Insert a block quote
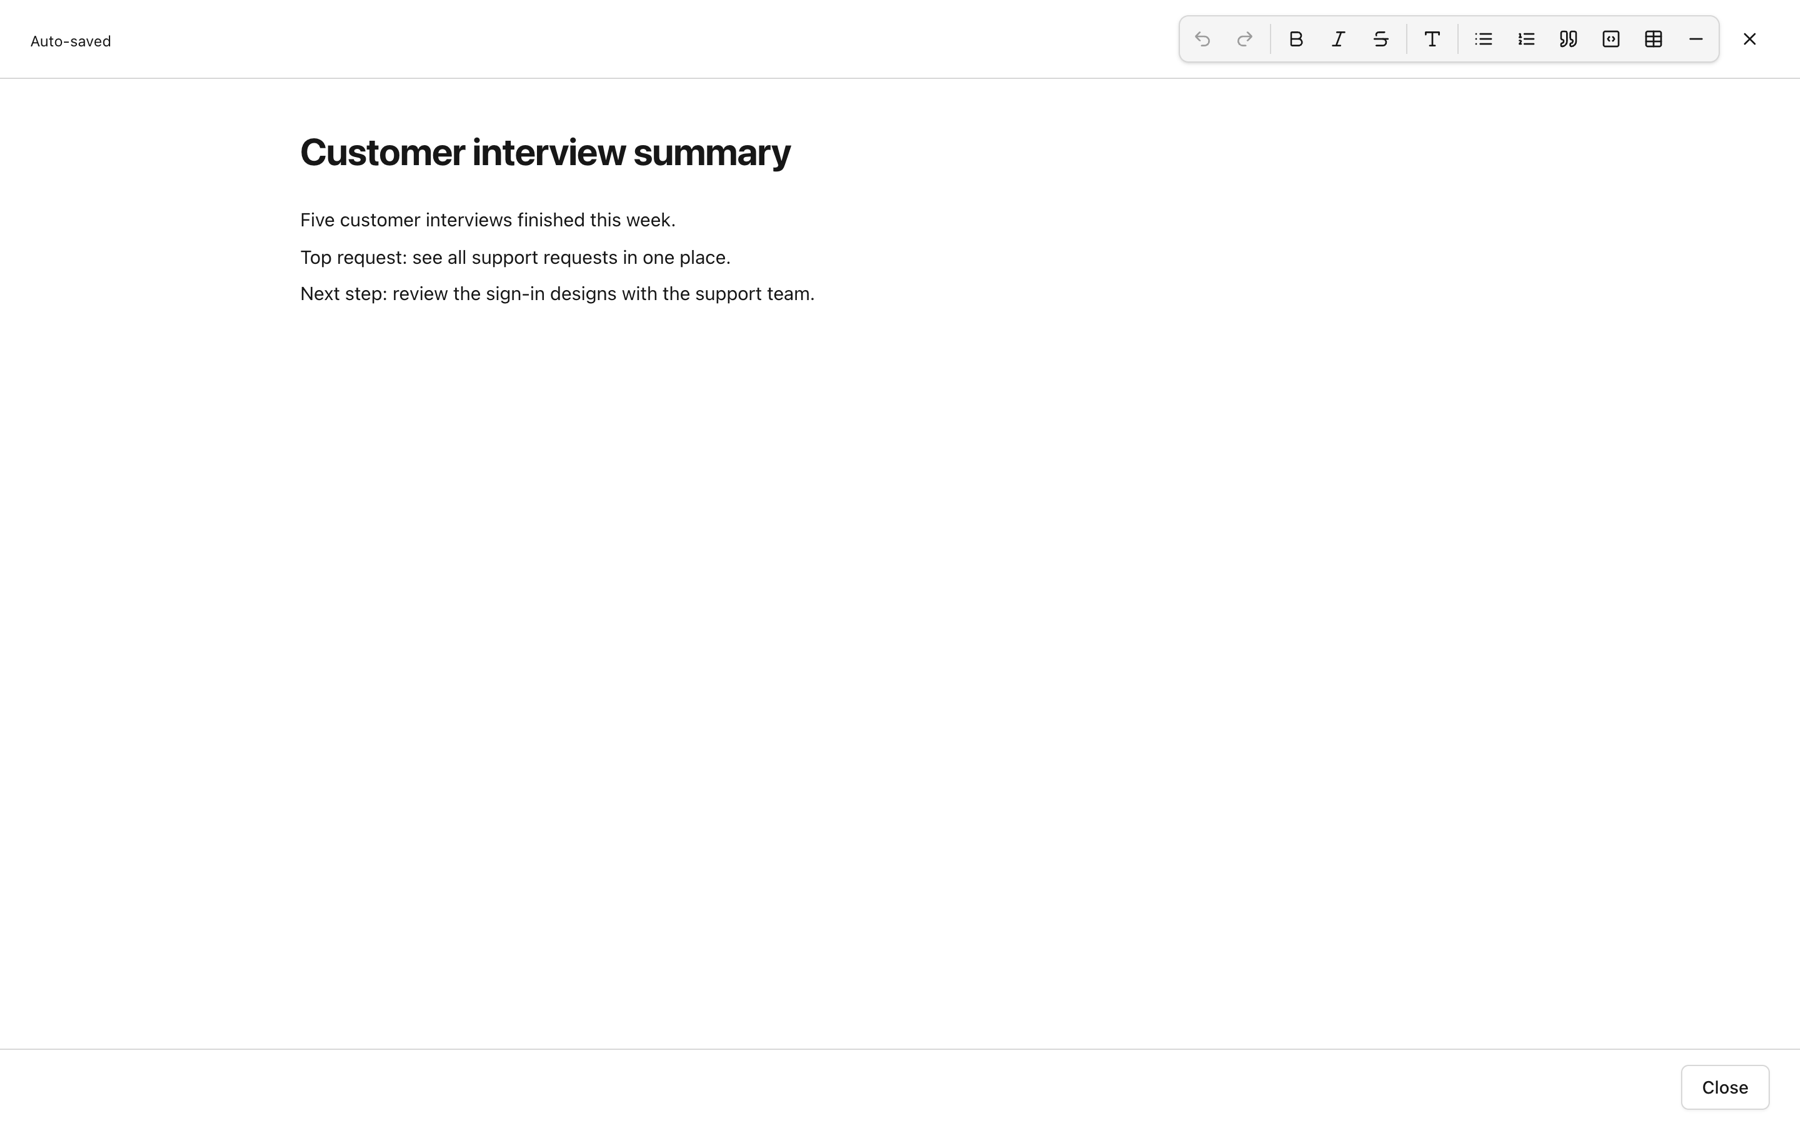Image resolution: width=1800 pixels, height=1125 pixels. 1568,39
